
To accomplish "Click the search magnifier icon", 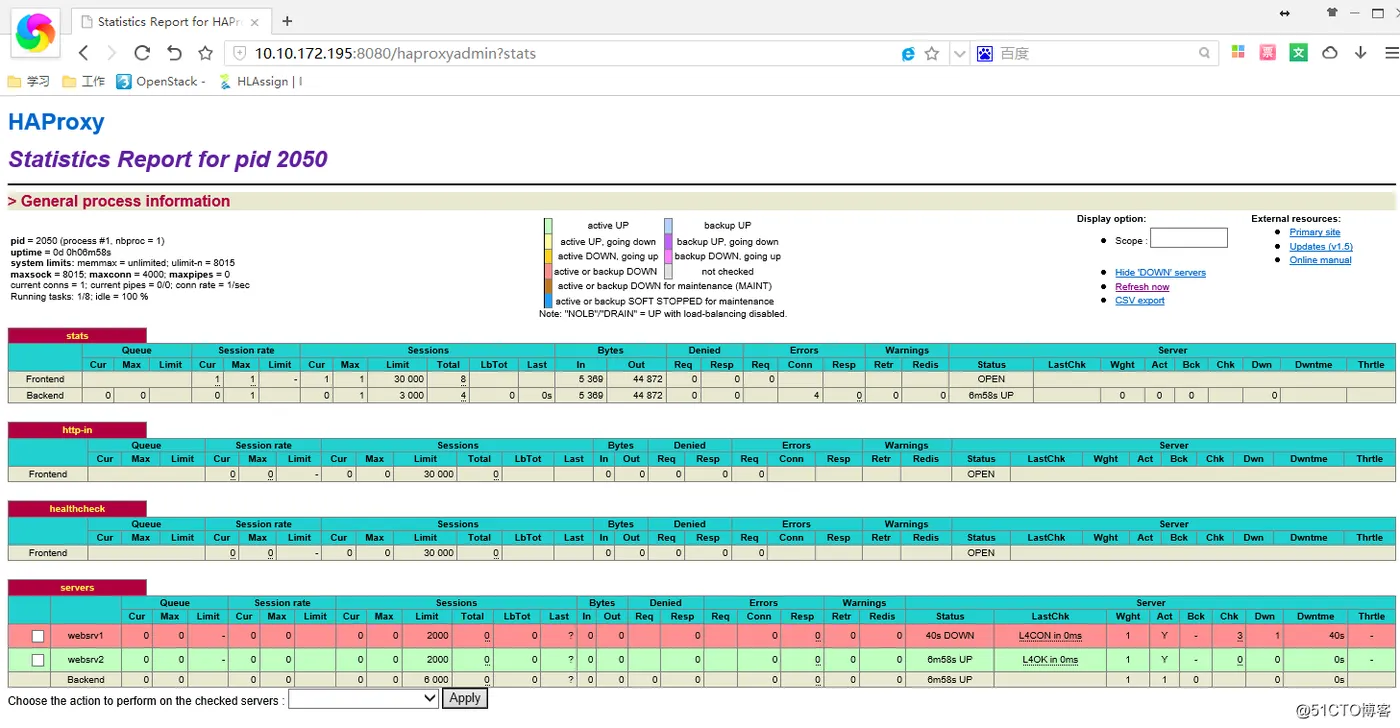I will (1205, 53).
